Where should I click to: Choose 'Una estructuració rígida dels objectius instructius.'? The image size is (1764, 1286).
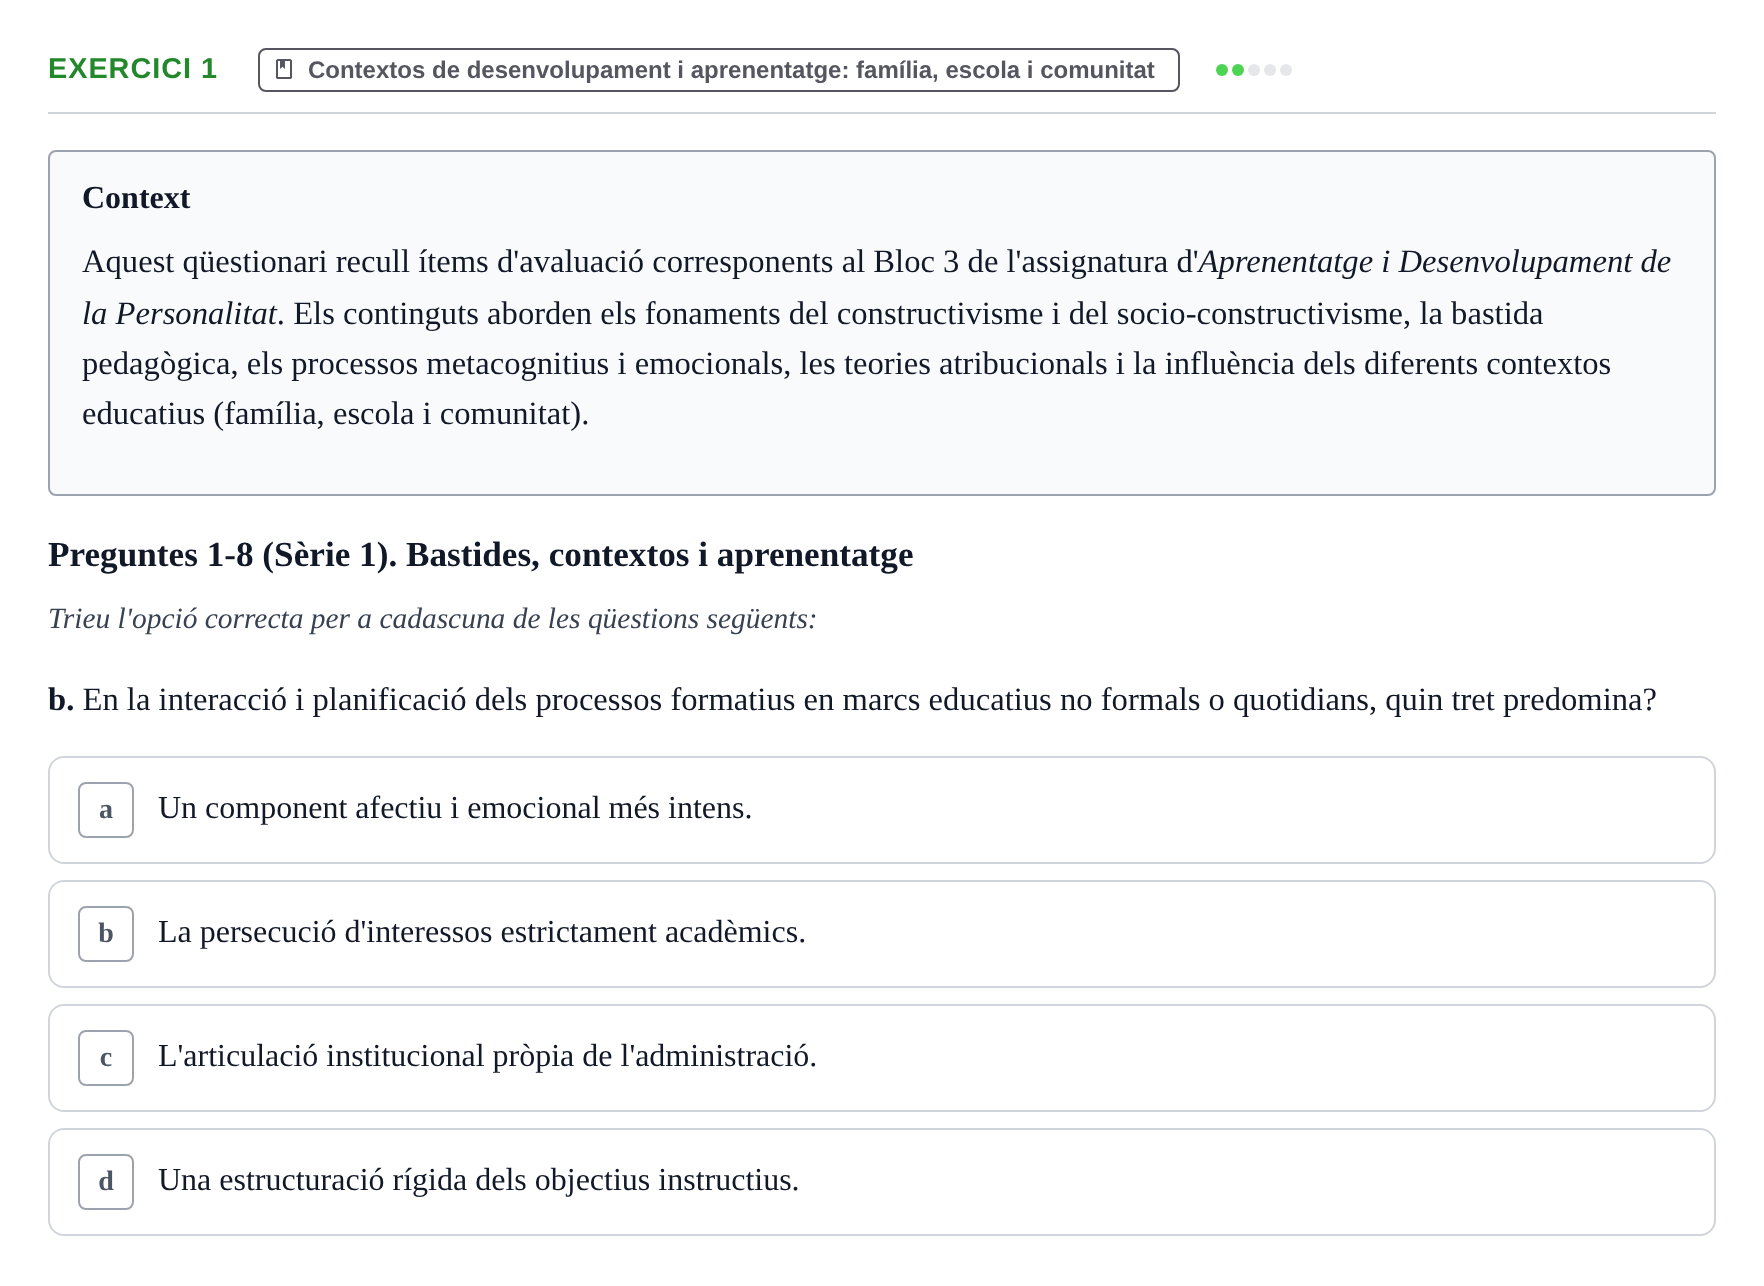[x=882, y=1182]
